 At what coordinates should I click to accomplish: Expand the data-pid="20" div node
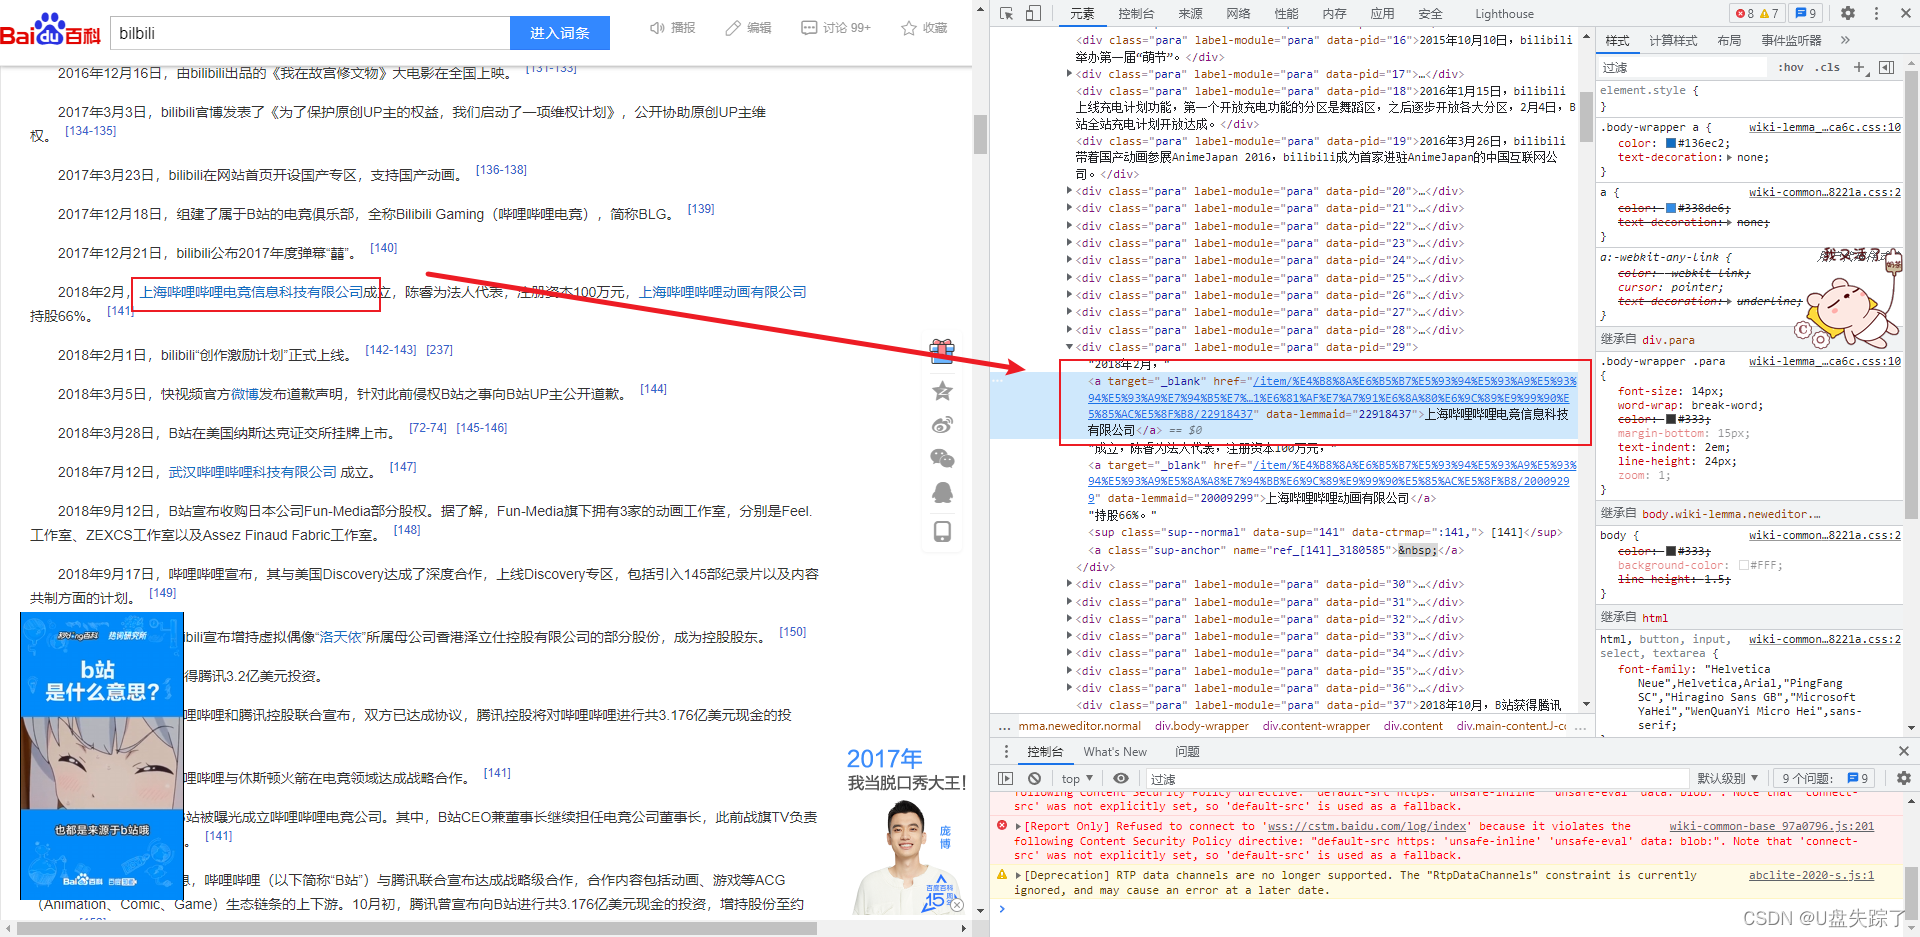[1069, 191]
